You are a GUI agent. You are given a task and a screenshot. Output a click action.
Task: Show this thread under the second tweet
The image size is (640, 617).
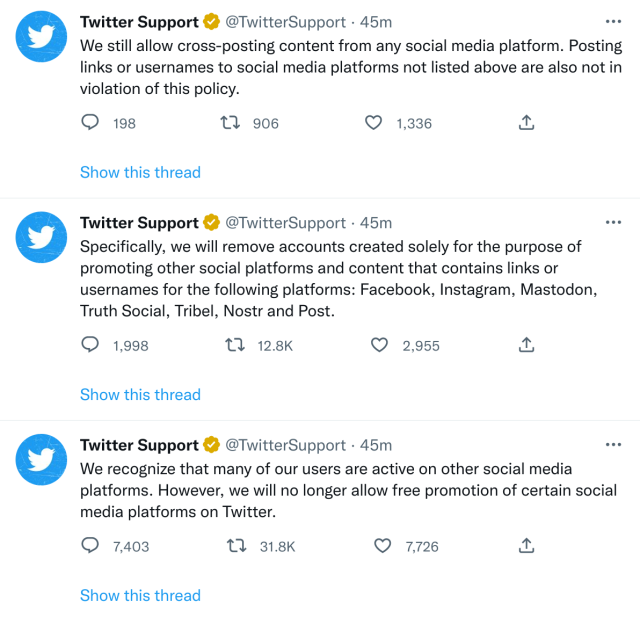(140, 394)
